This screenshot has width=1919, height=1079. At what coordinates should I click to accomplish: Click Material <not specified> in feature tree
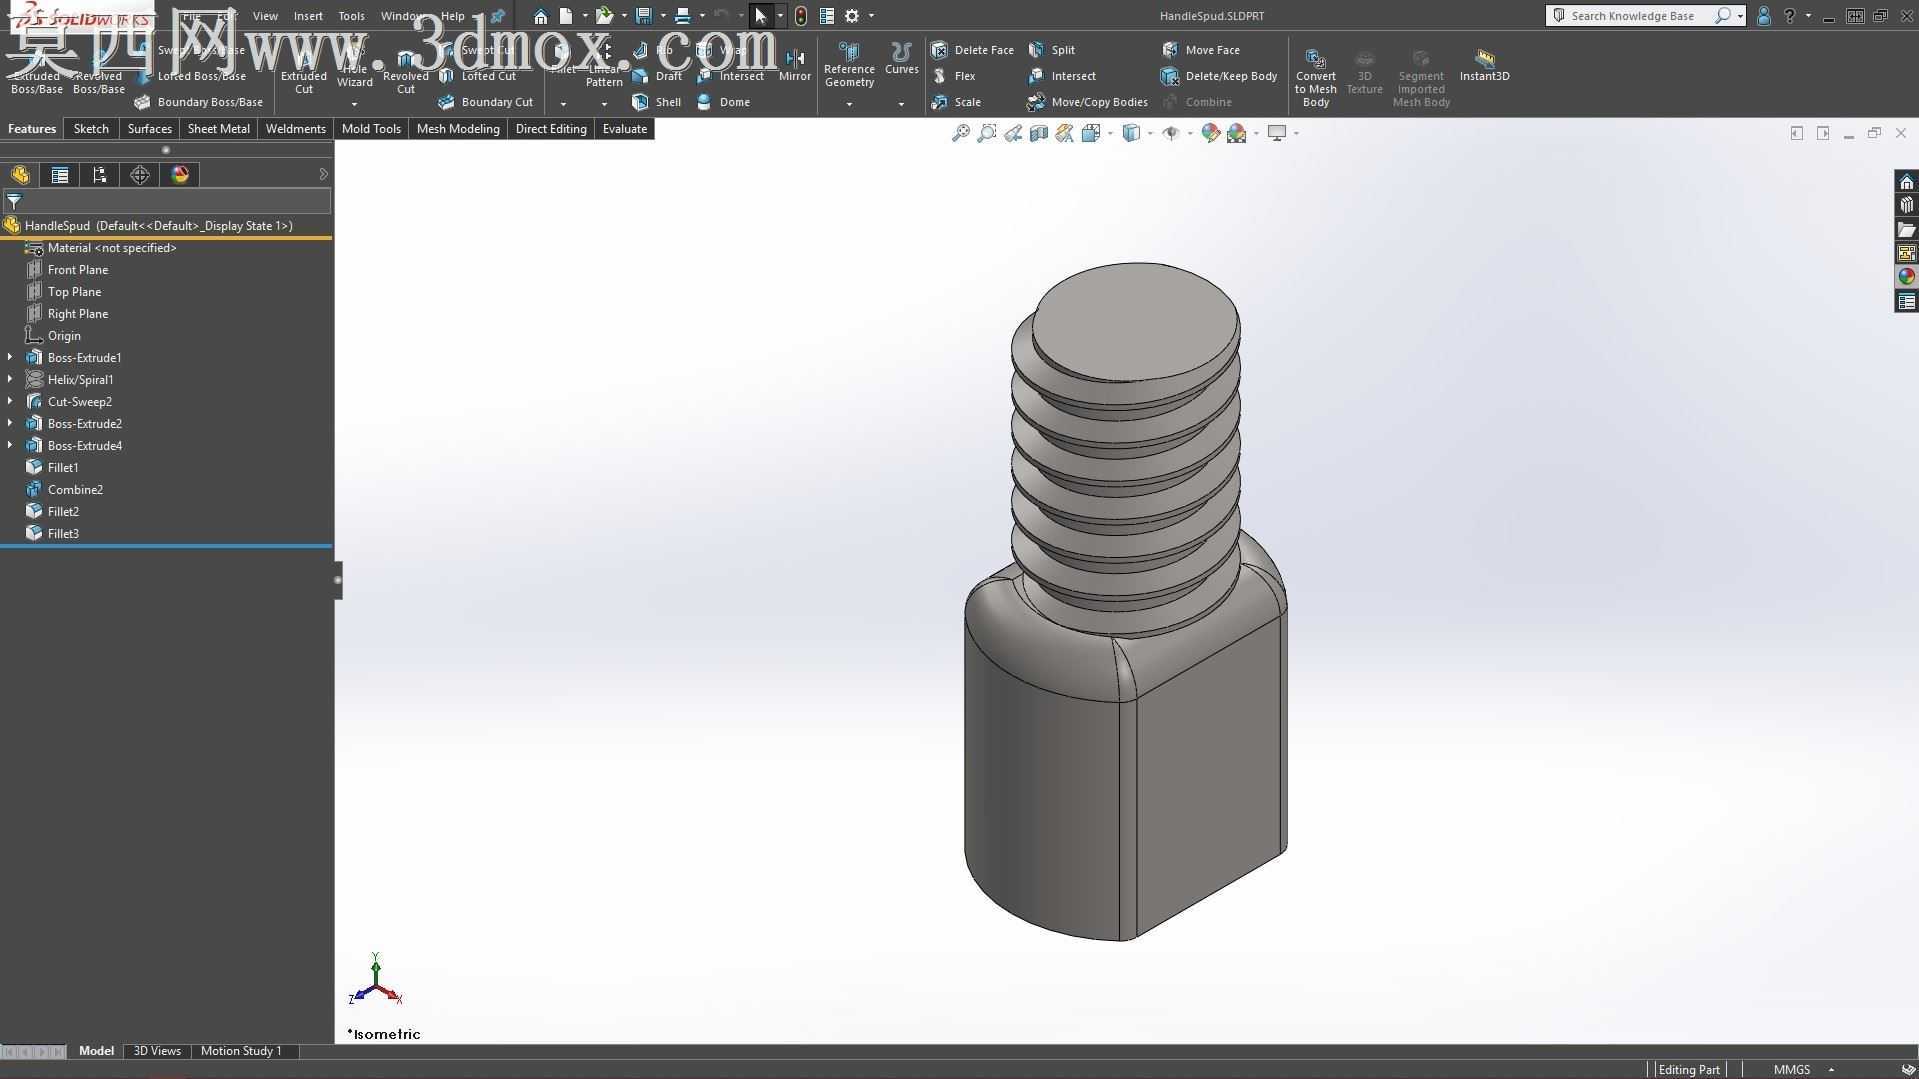pyautogui.click(x=111, y=247)
